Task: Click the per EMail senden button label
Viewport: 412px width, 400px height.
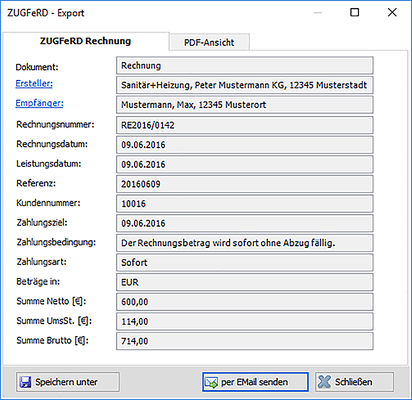Action: pos(254,382)
